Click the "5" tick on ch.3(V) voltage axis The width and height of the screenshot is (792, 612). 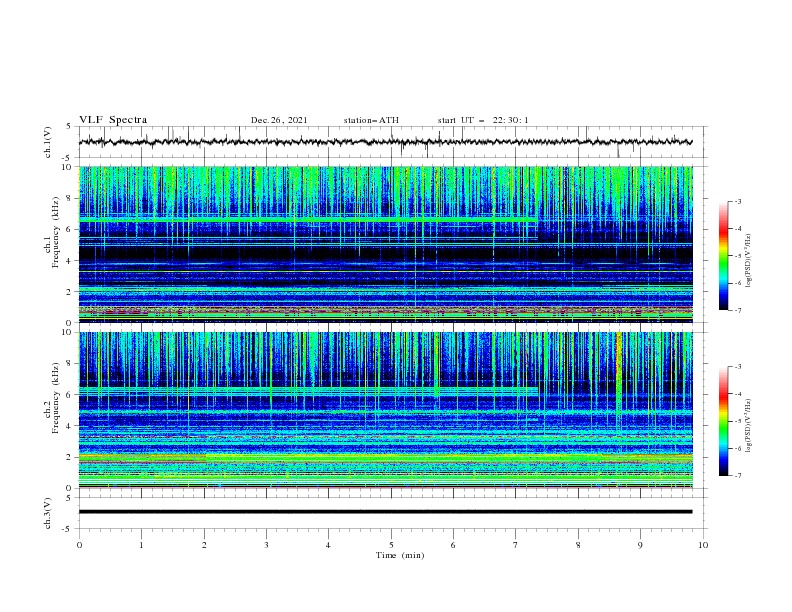(x=69, y=497)
